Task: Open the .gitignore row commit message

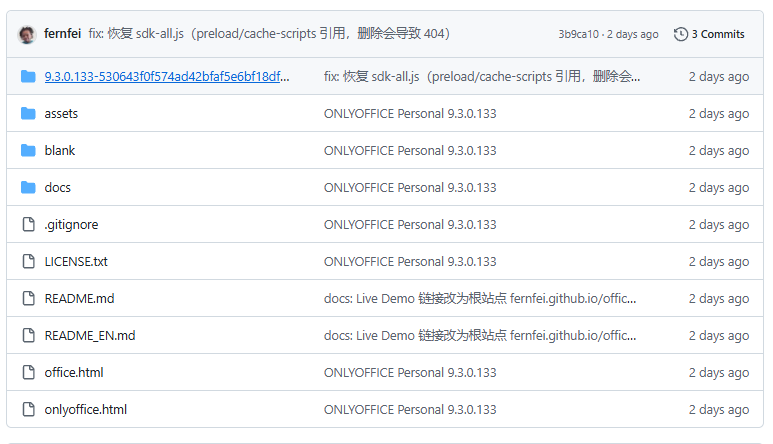Action: (410, 224)
